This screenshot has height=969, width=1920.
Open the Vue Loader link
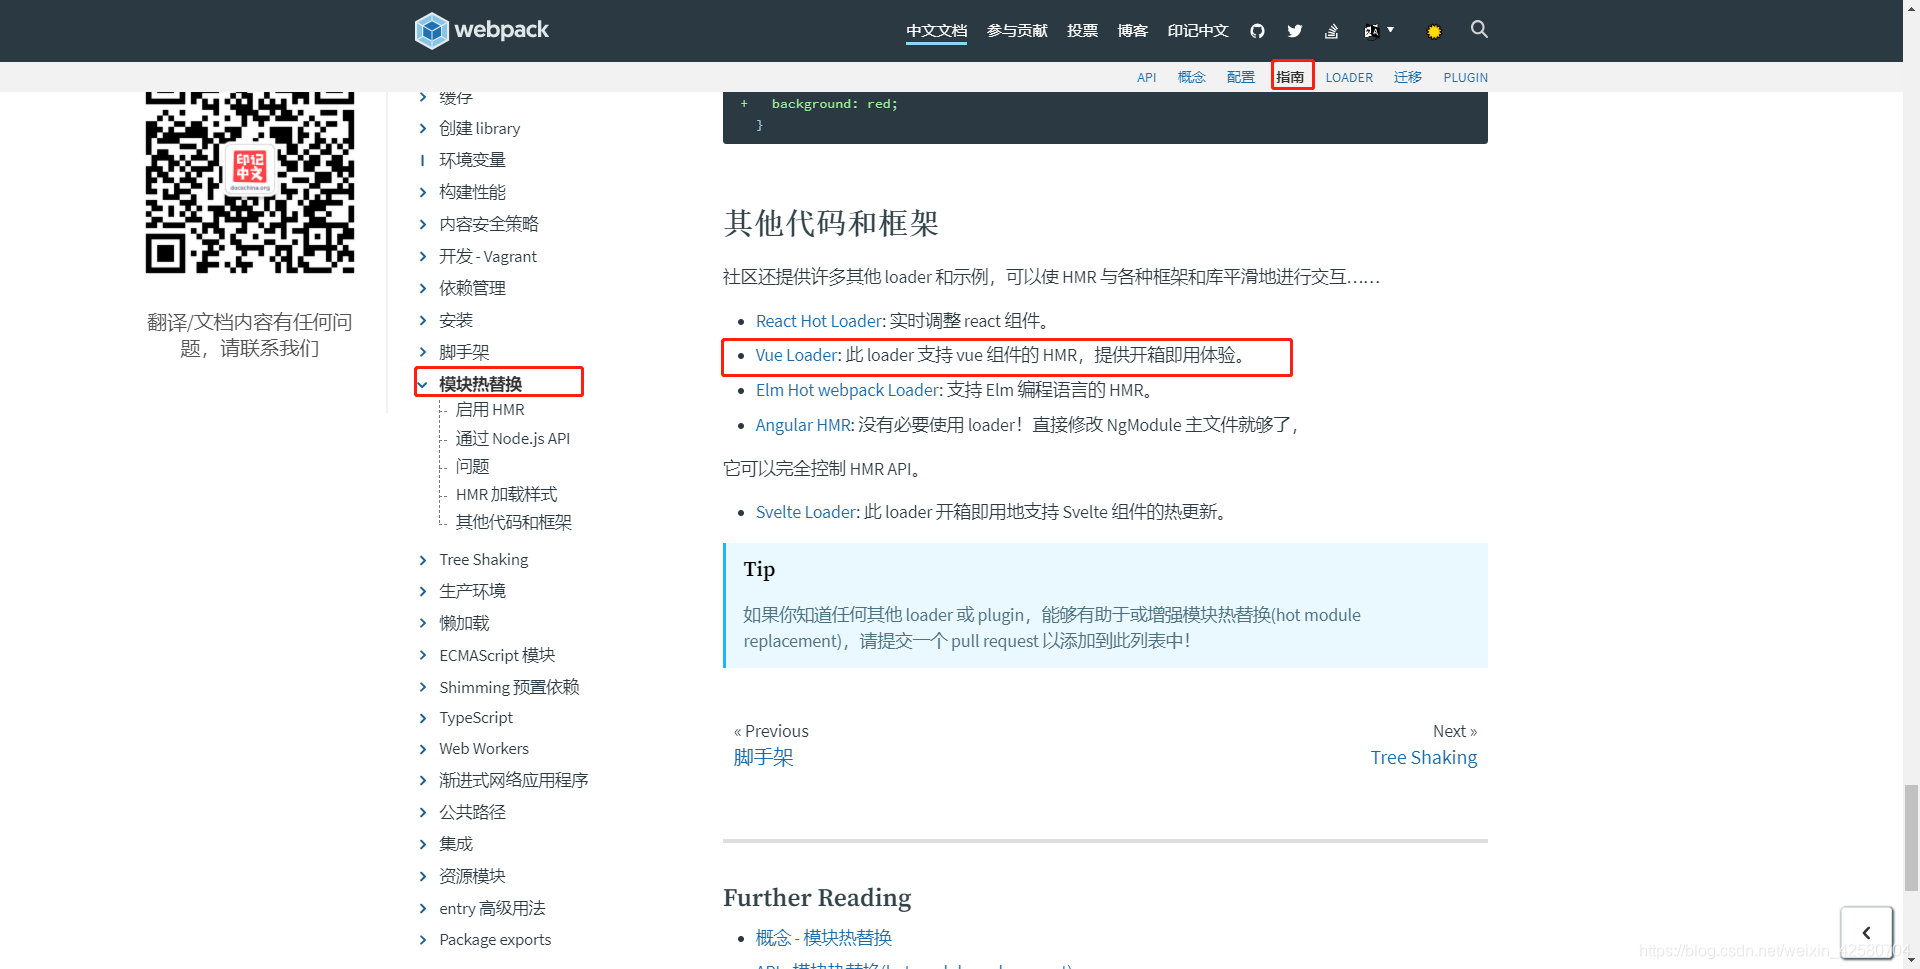[x=796, y=355]
